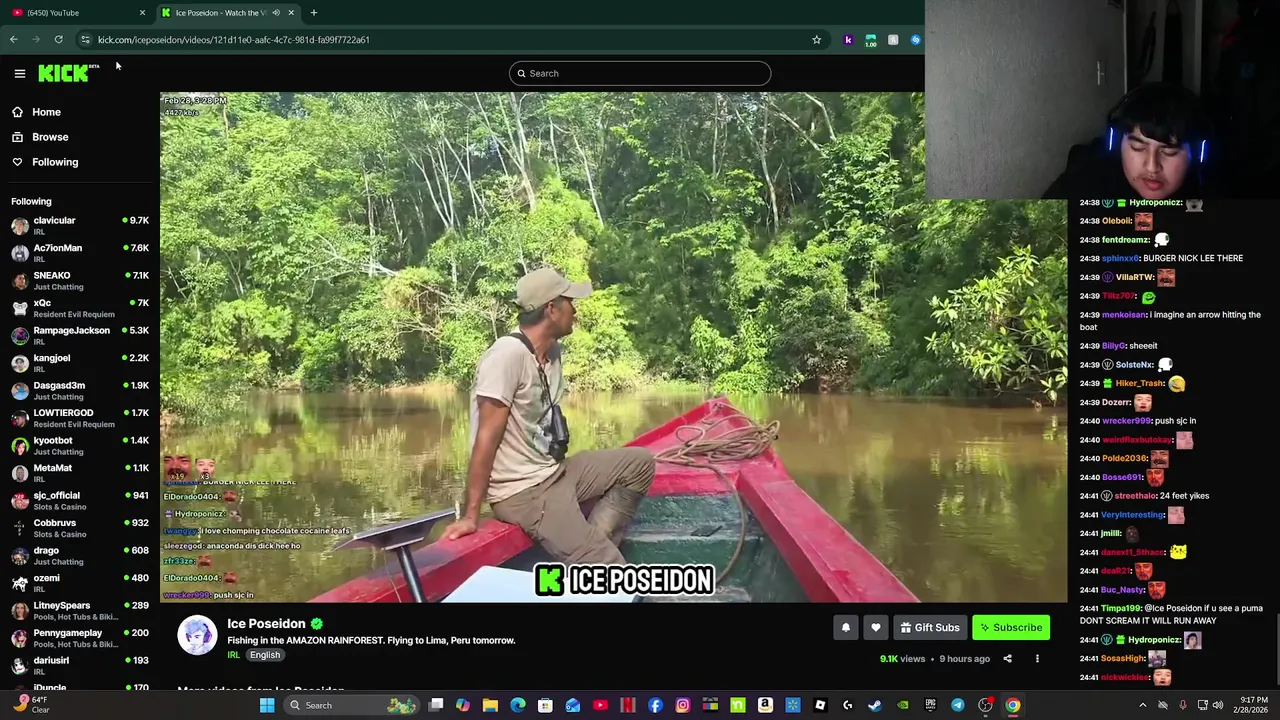Click the Chrome icon in the taskbar
1280x720 pixels.
pyautogui.click(x=1013, y=705)
